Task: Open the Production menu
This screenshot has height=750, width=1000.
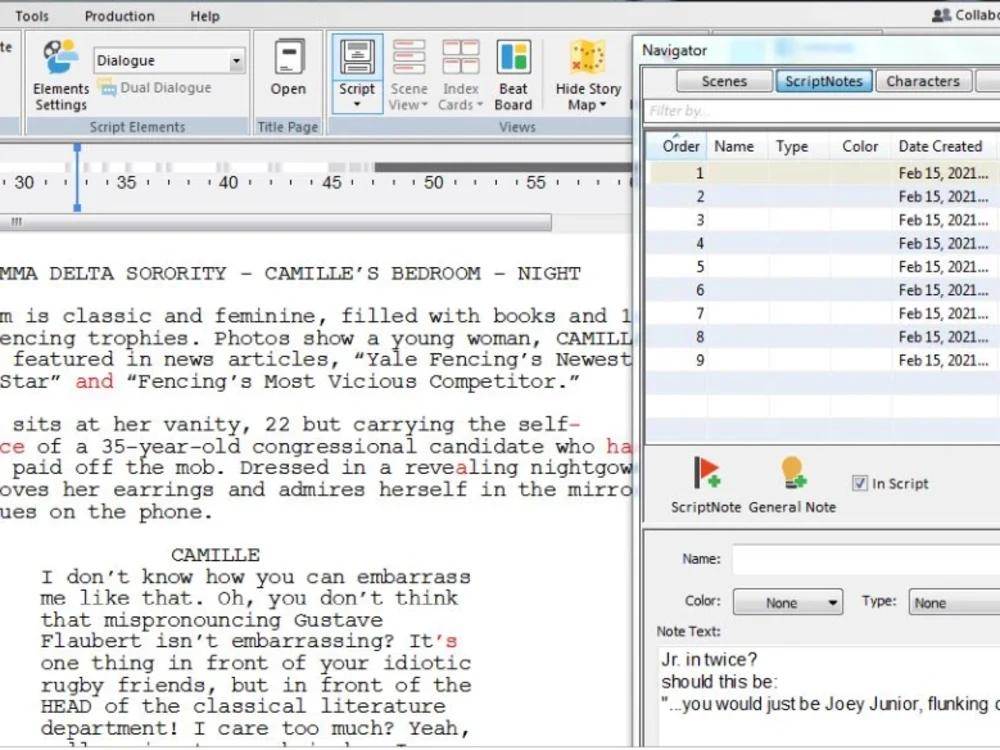Action: point(119,16)
